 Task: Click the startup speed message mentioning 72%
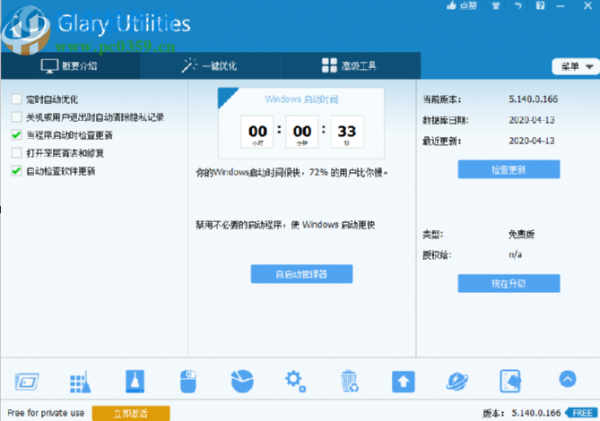tap(292, 173)
